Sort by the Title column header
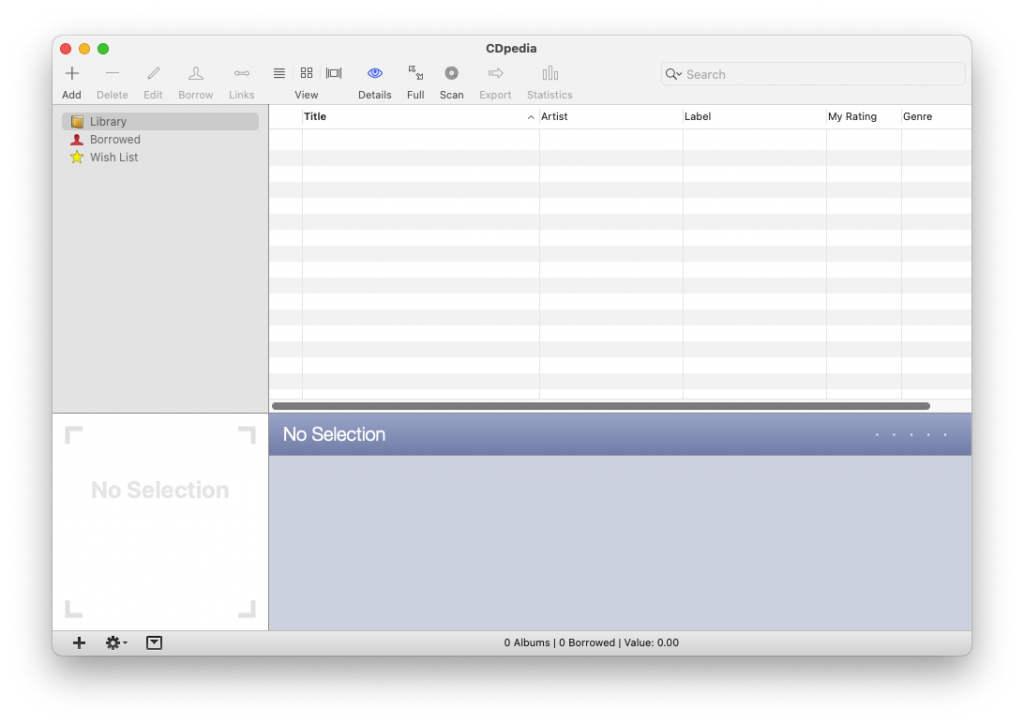This screenshot has height=725, width=1024. coord(420,116)
